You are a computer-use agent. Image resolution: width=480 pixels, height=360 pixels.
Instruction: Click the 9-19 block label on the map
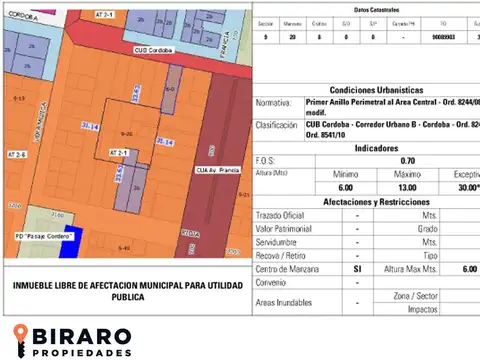pyautogui.click(x=19, y=98)
